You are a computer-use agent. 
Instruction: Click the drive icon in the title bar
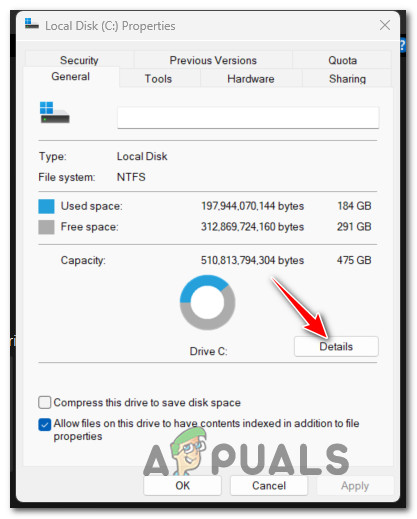pyautogui.click(x=32, y=24)
